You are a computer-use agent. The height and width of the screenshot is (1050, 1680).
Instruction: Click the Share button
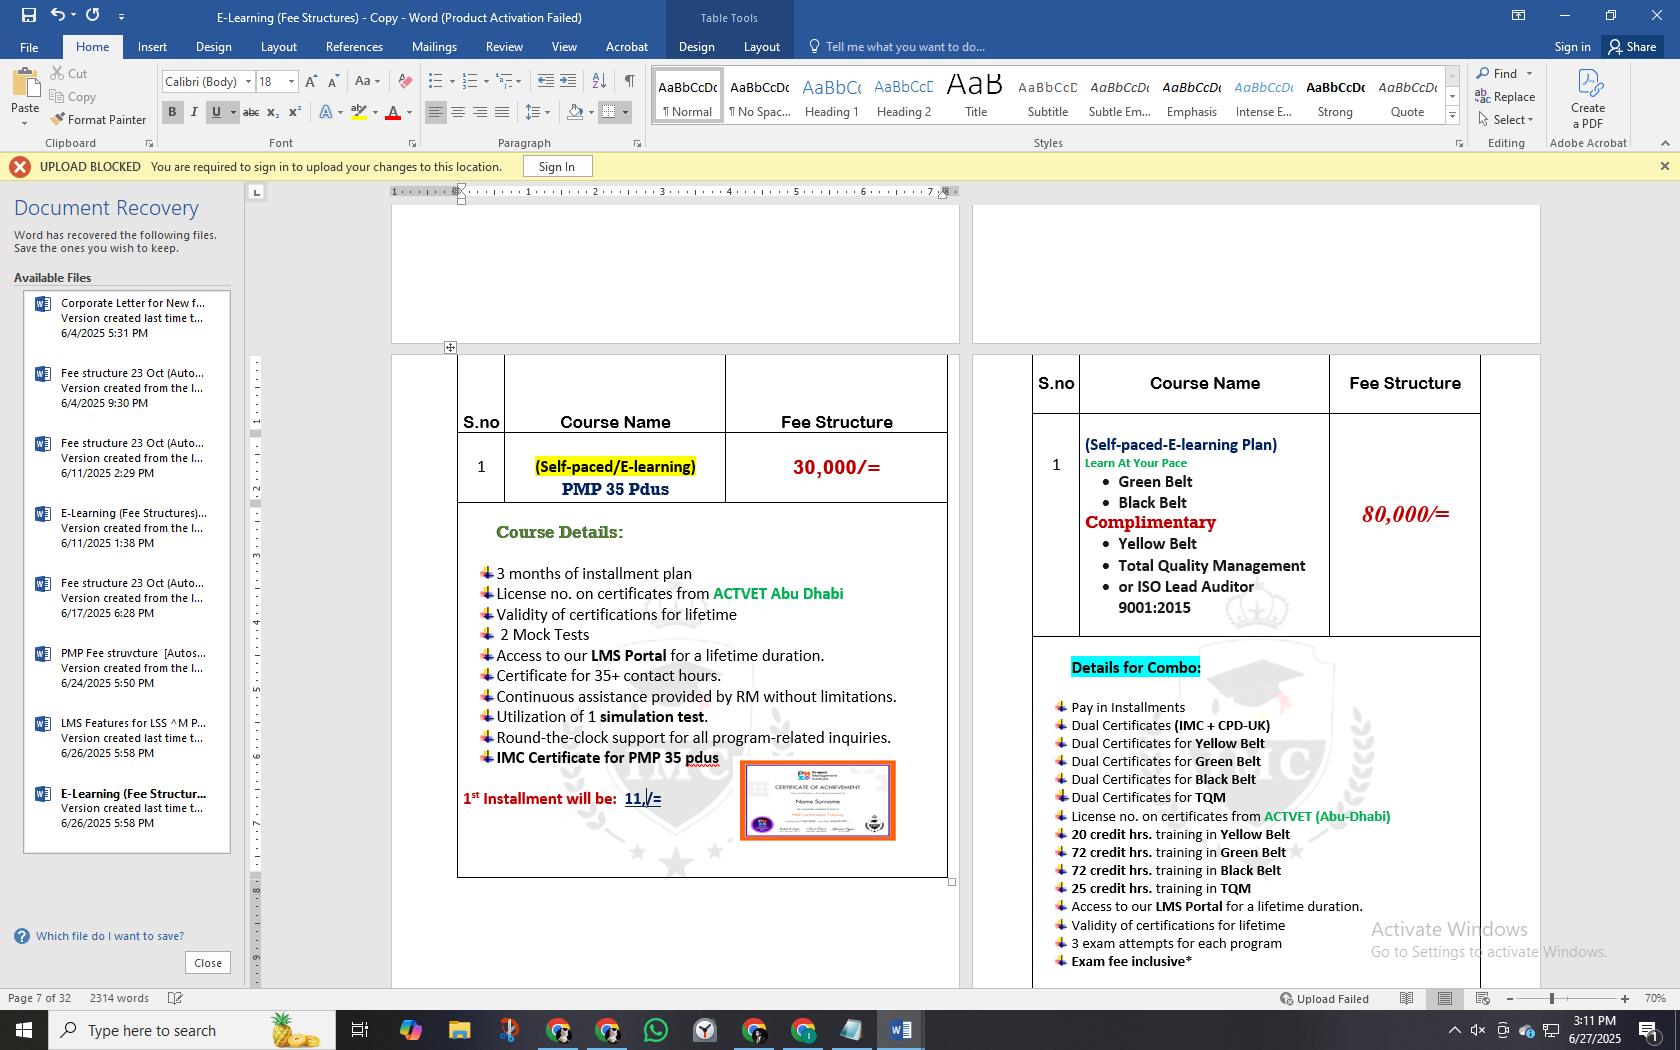pyautogui.click(x=1632, y=47)
